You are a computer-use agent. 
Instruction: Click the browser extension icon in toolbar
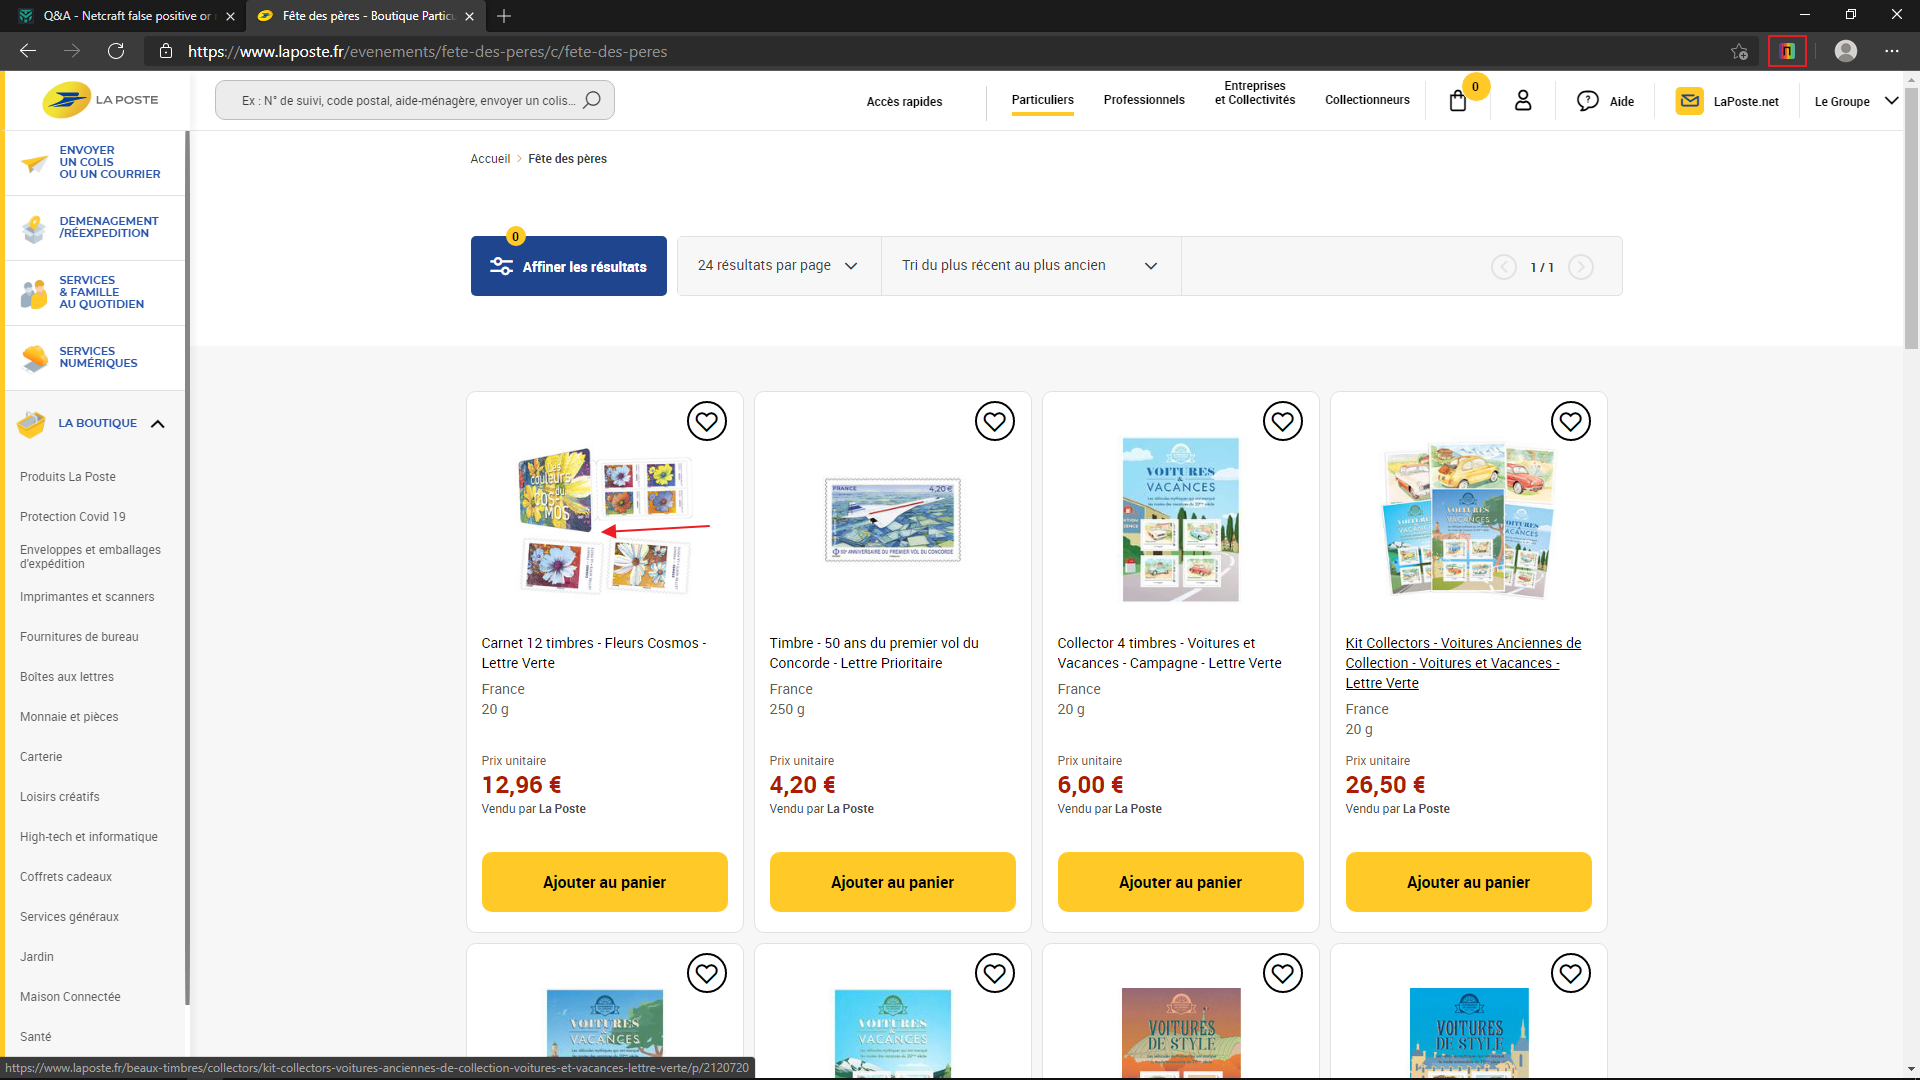(1787, 51)
